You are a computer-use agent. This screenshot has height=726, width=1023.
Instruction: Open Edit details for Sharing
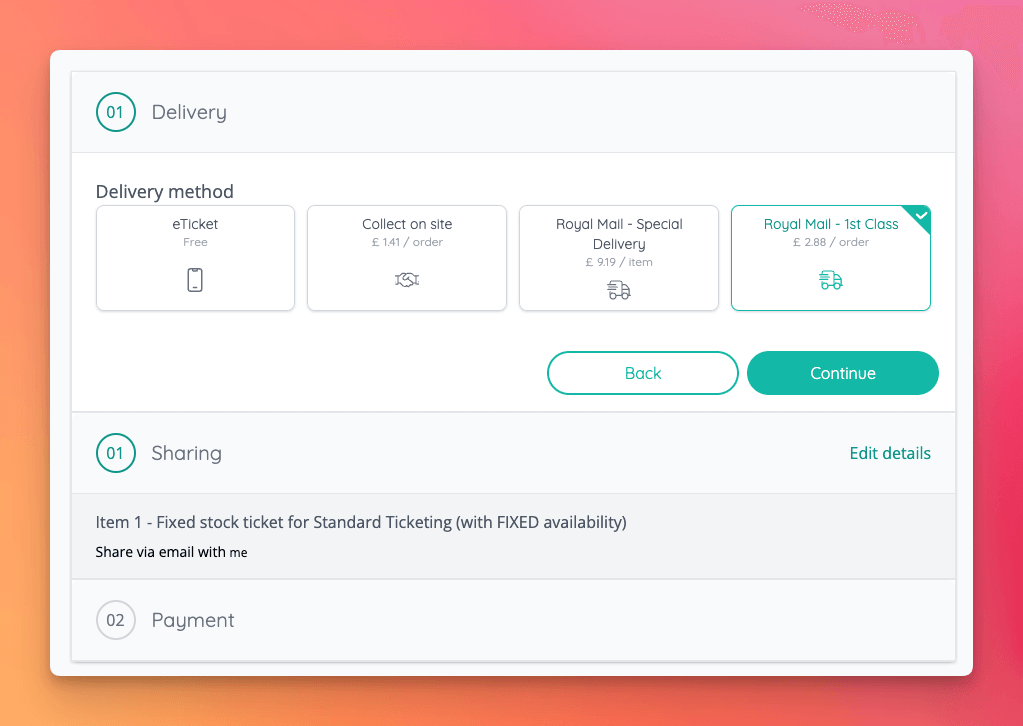(890, 453)
